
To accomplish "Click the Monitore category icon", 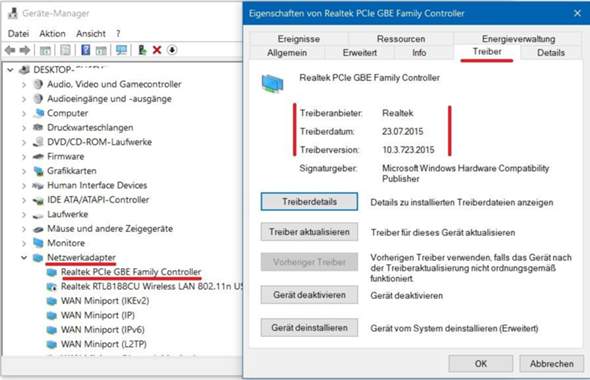I will point(38,243).
